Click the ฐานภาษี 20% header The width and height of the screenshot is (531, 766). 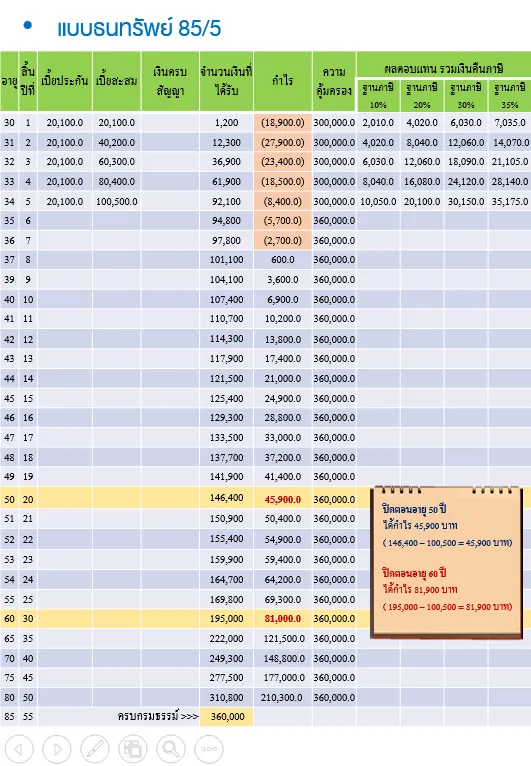422,95
